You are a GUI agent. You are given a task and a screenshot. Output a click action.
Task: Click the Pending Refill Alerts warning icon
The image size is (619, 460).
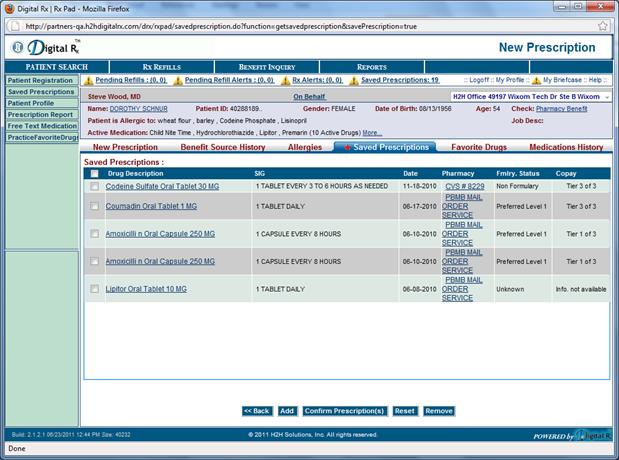tap(179, 79)
